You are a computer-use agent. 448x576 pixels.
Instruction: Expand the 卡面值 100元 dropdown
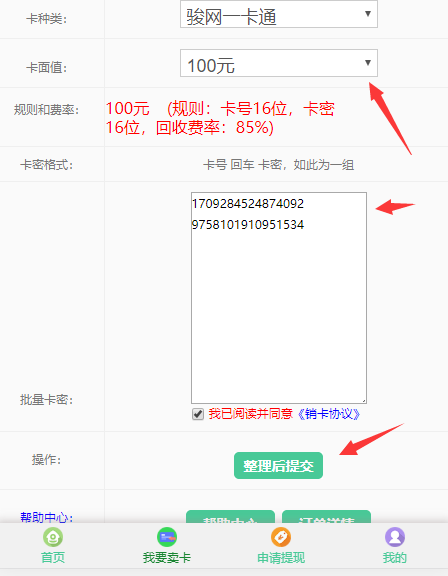click(279, 63)
